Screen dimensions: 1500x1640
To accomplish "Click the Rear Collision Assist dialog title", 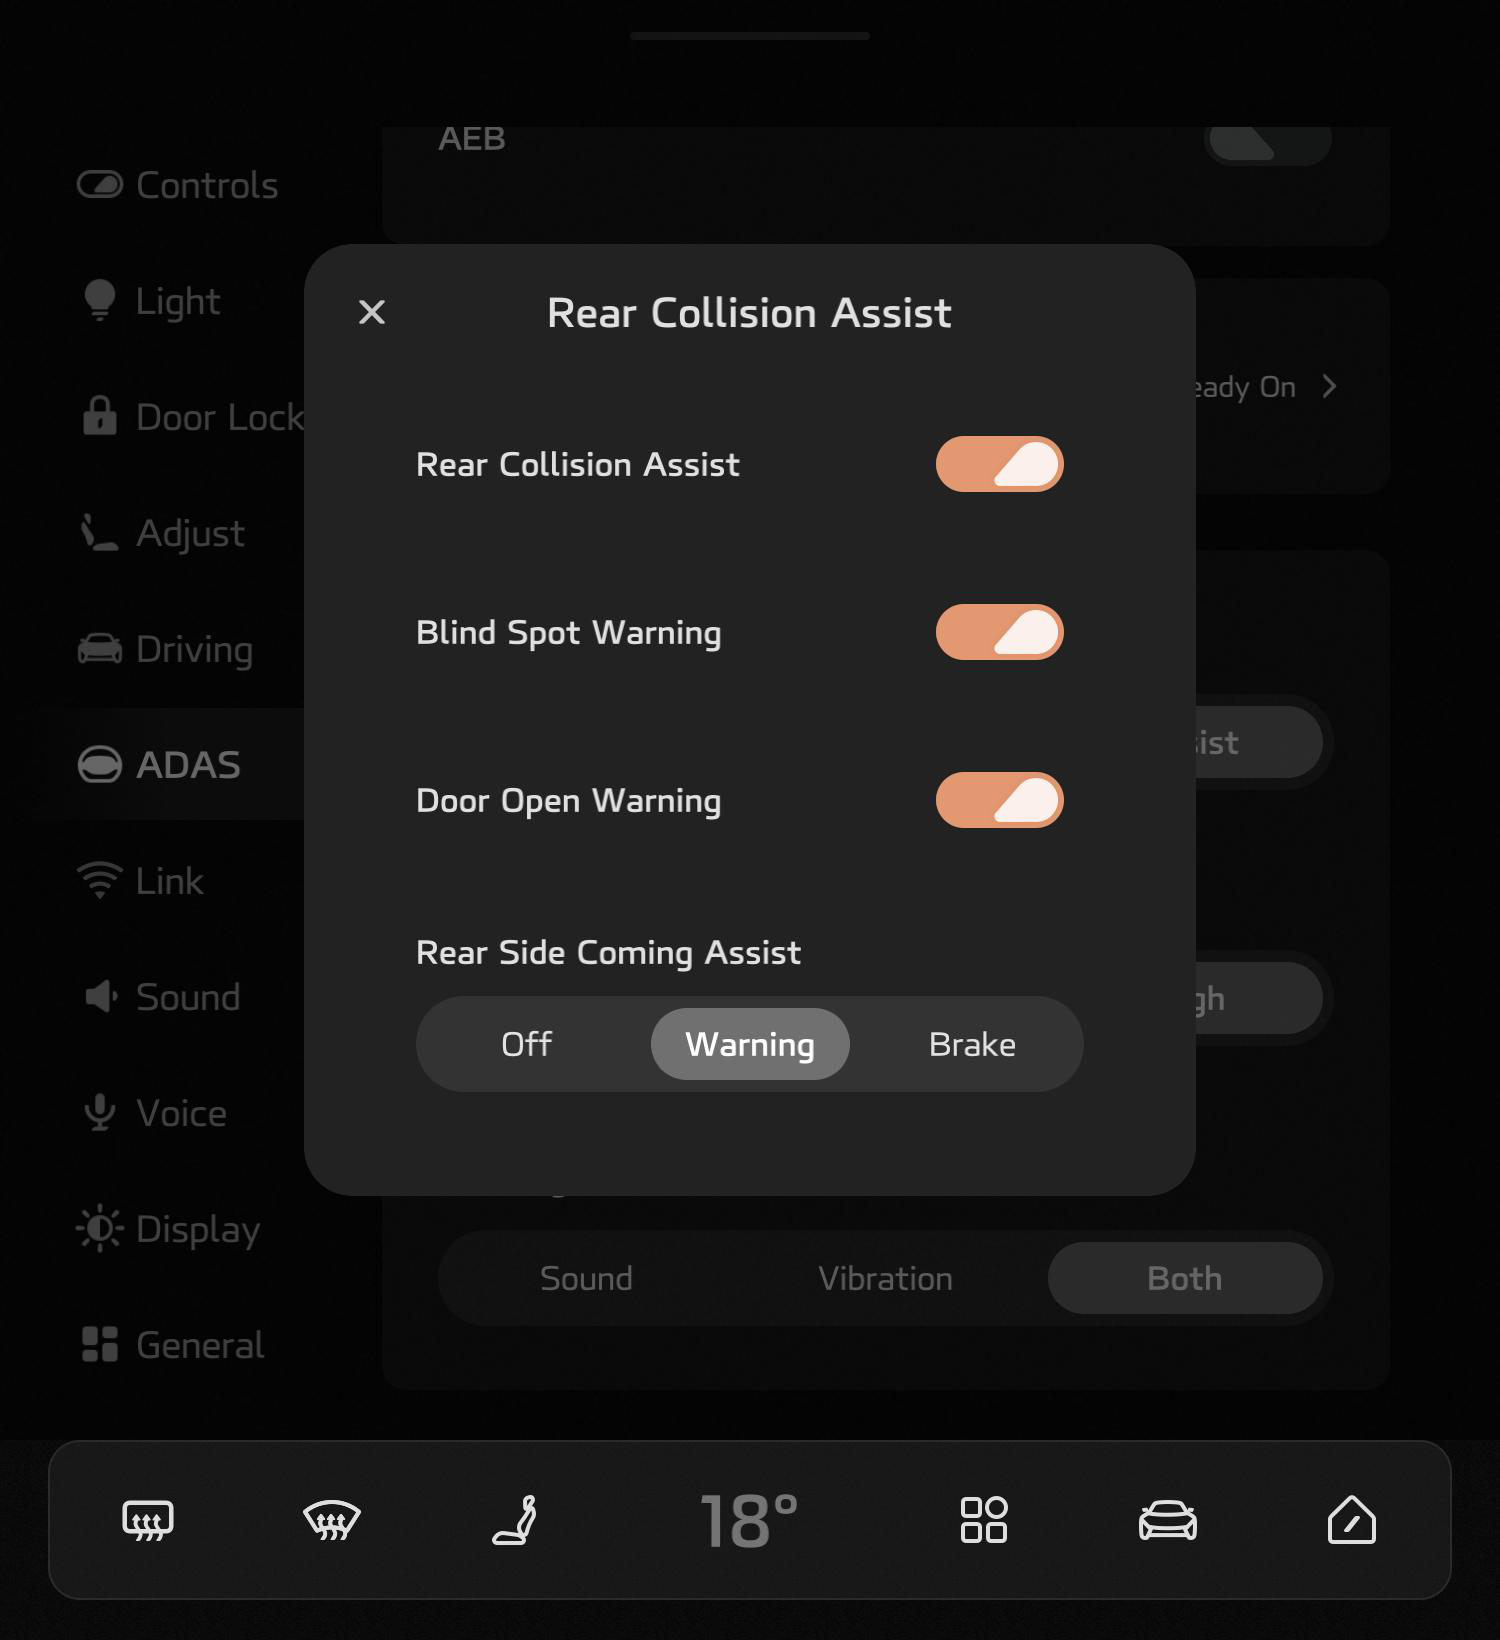I will [x=749, y=313].
